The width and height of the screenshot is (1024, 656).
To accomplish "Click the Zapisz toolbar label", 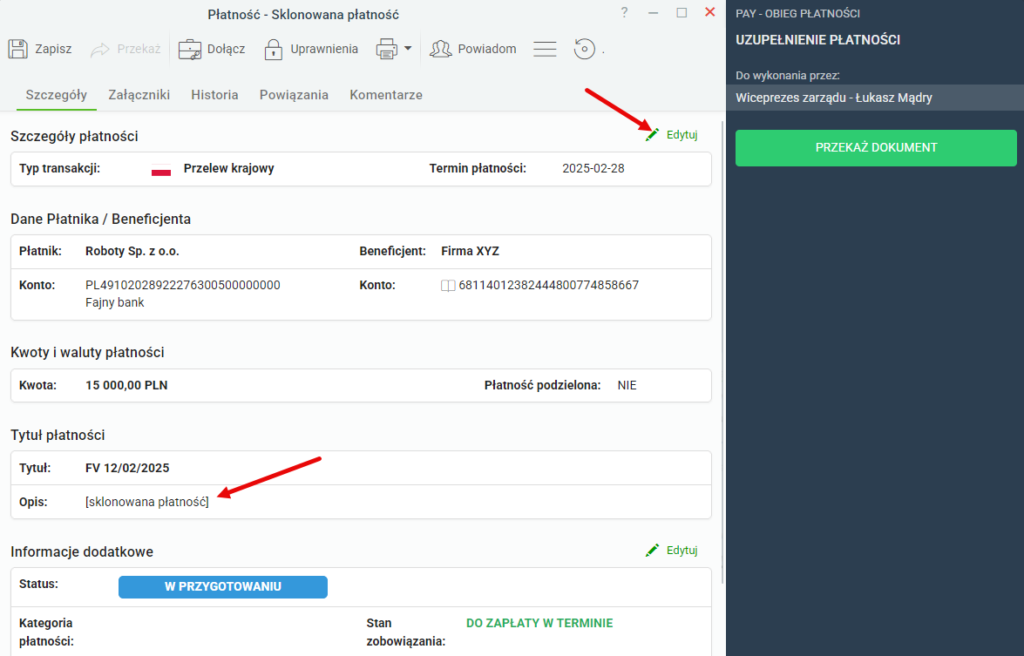I will pos(54,49).
